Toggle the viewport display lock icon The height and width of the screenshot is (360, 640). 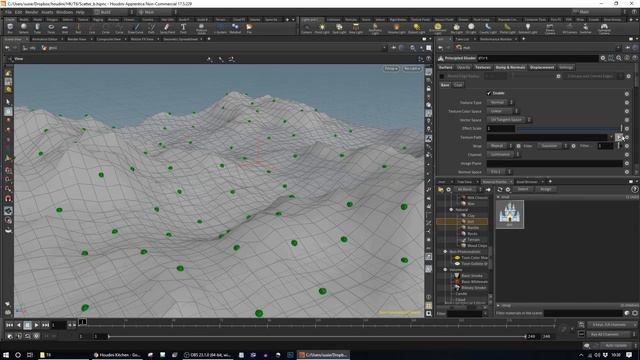click(429, 88)
